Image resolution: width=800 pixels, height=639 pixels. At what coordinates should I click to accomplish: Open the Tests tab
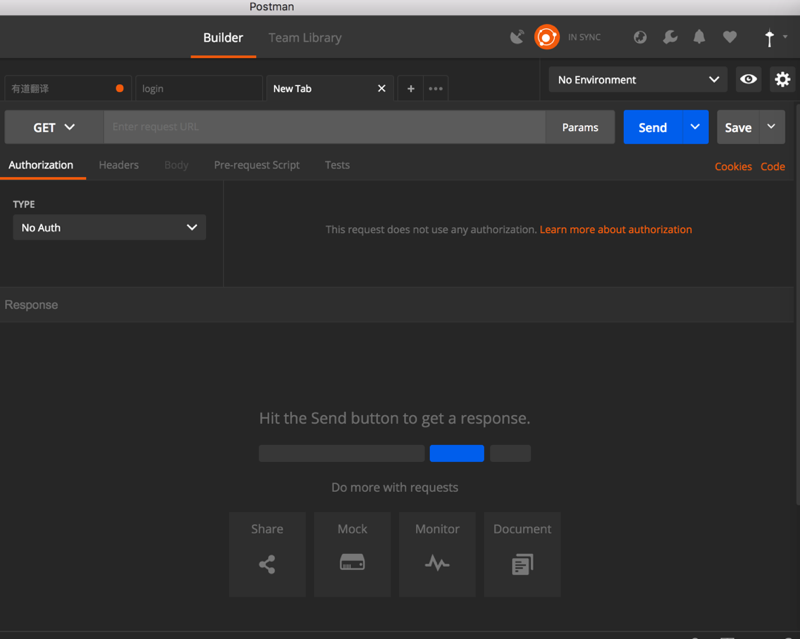(x=337, y=165)
